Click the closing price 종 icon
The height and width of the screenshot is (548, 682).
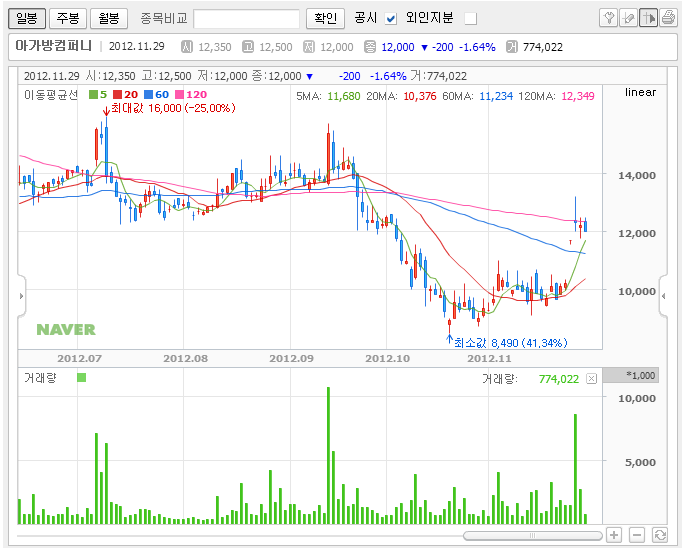click(x=370, y=47)
